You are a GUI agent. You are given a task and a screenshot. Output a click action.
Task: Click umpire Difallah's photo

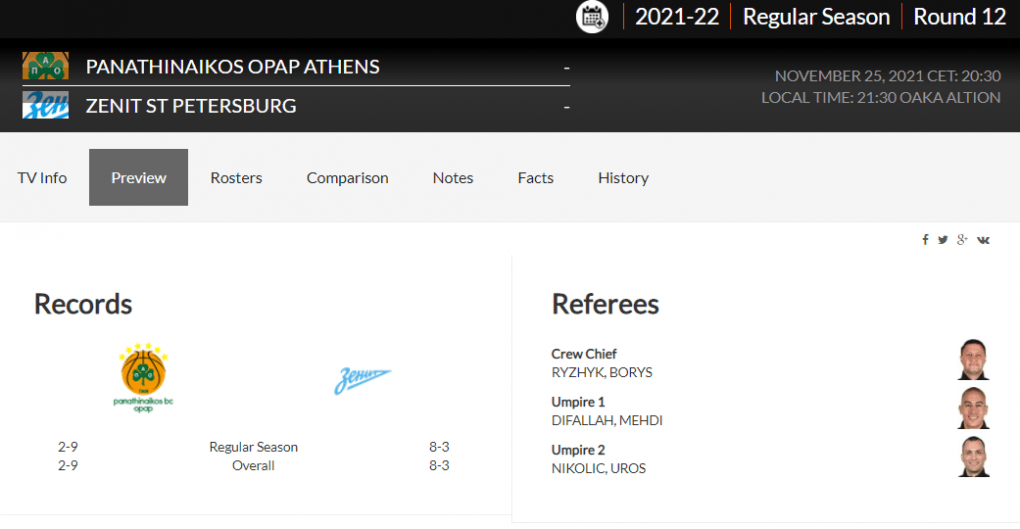coord(973,409)
